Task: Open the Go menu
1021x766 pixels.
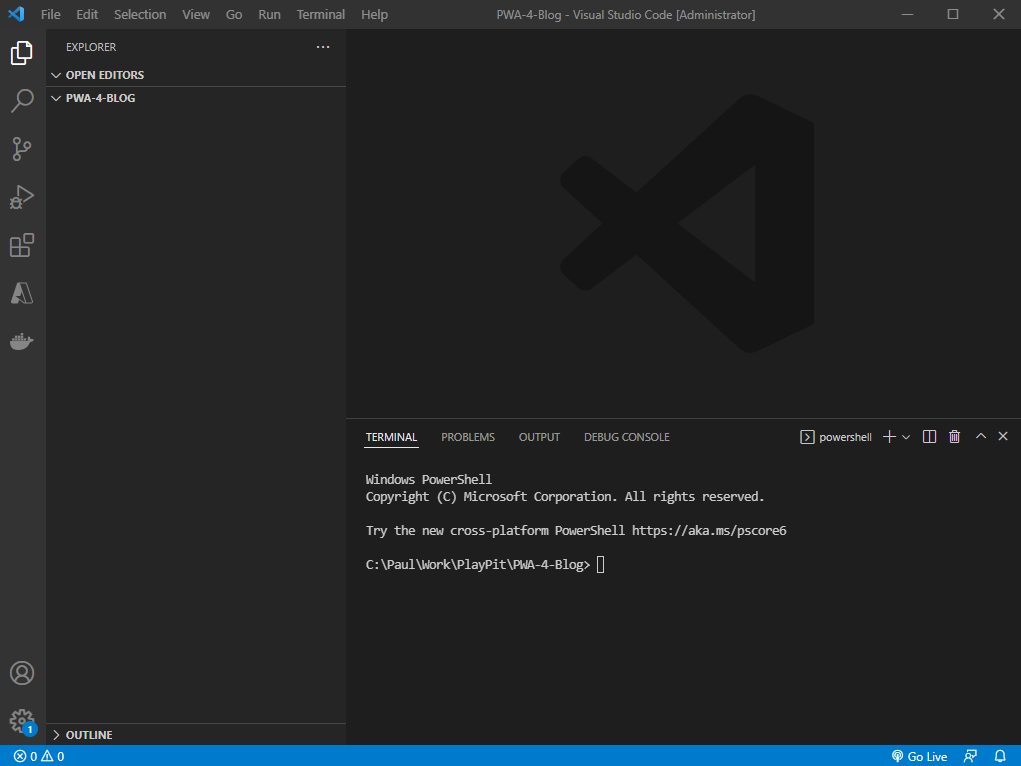Action: click(x=234, y=14)
